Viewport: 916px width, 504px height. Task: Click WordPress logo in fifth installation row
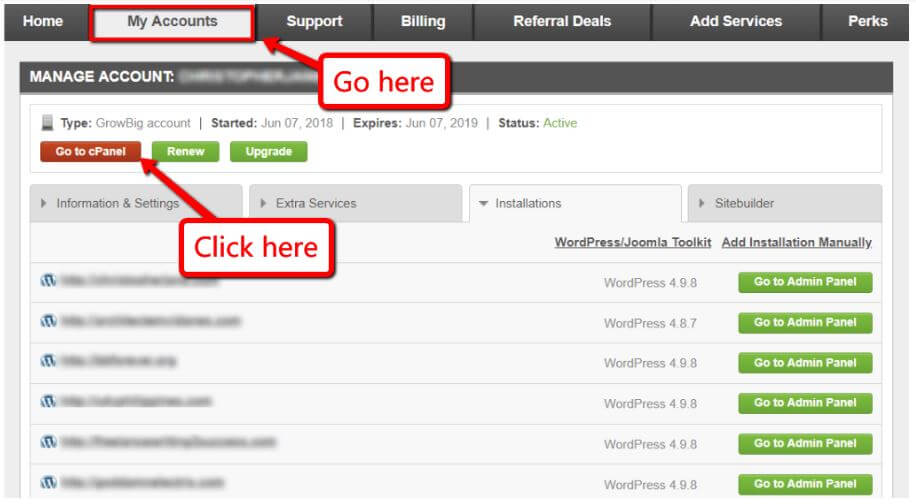pos(48,442)
